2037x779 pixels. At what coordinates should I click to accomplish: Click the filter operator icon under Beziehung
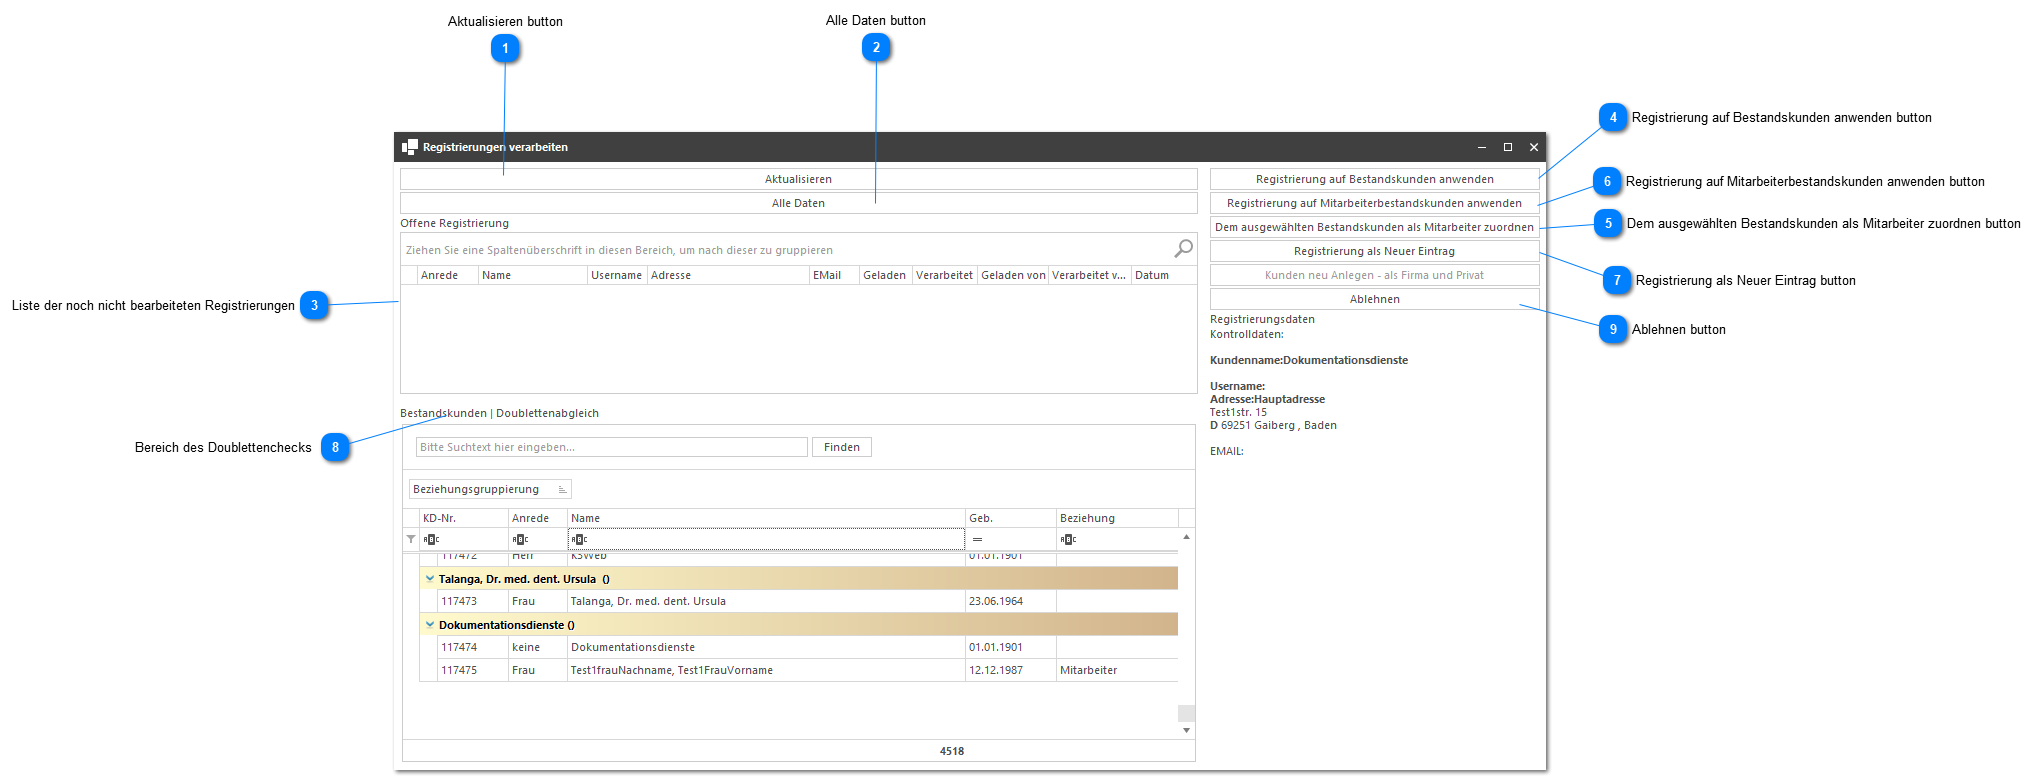tap(1068, 540)
